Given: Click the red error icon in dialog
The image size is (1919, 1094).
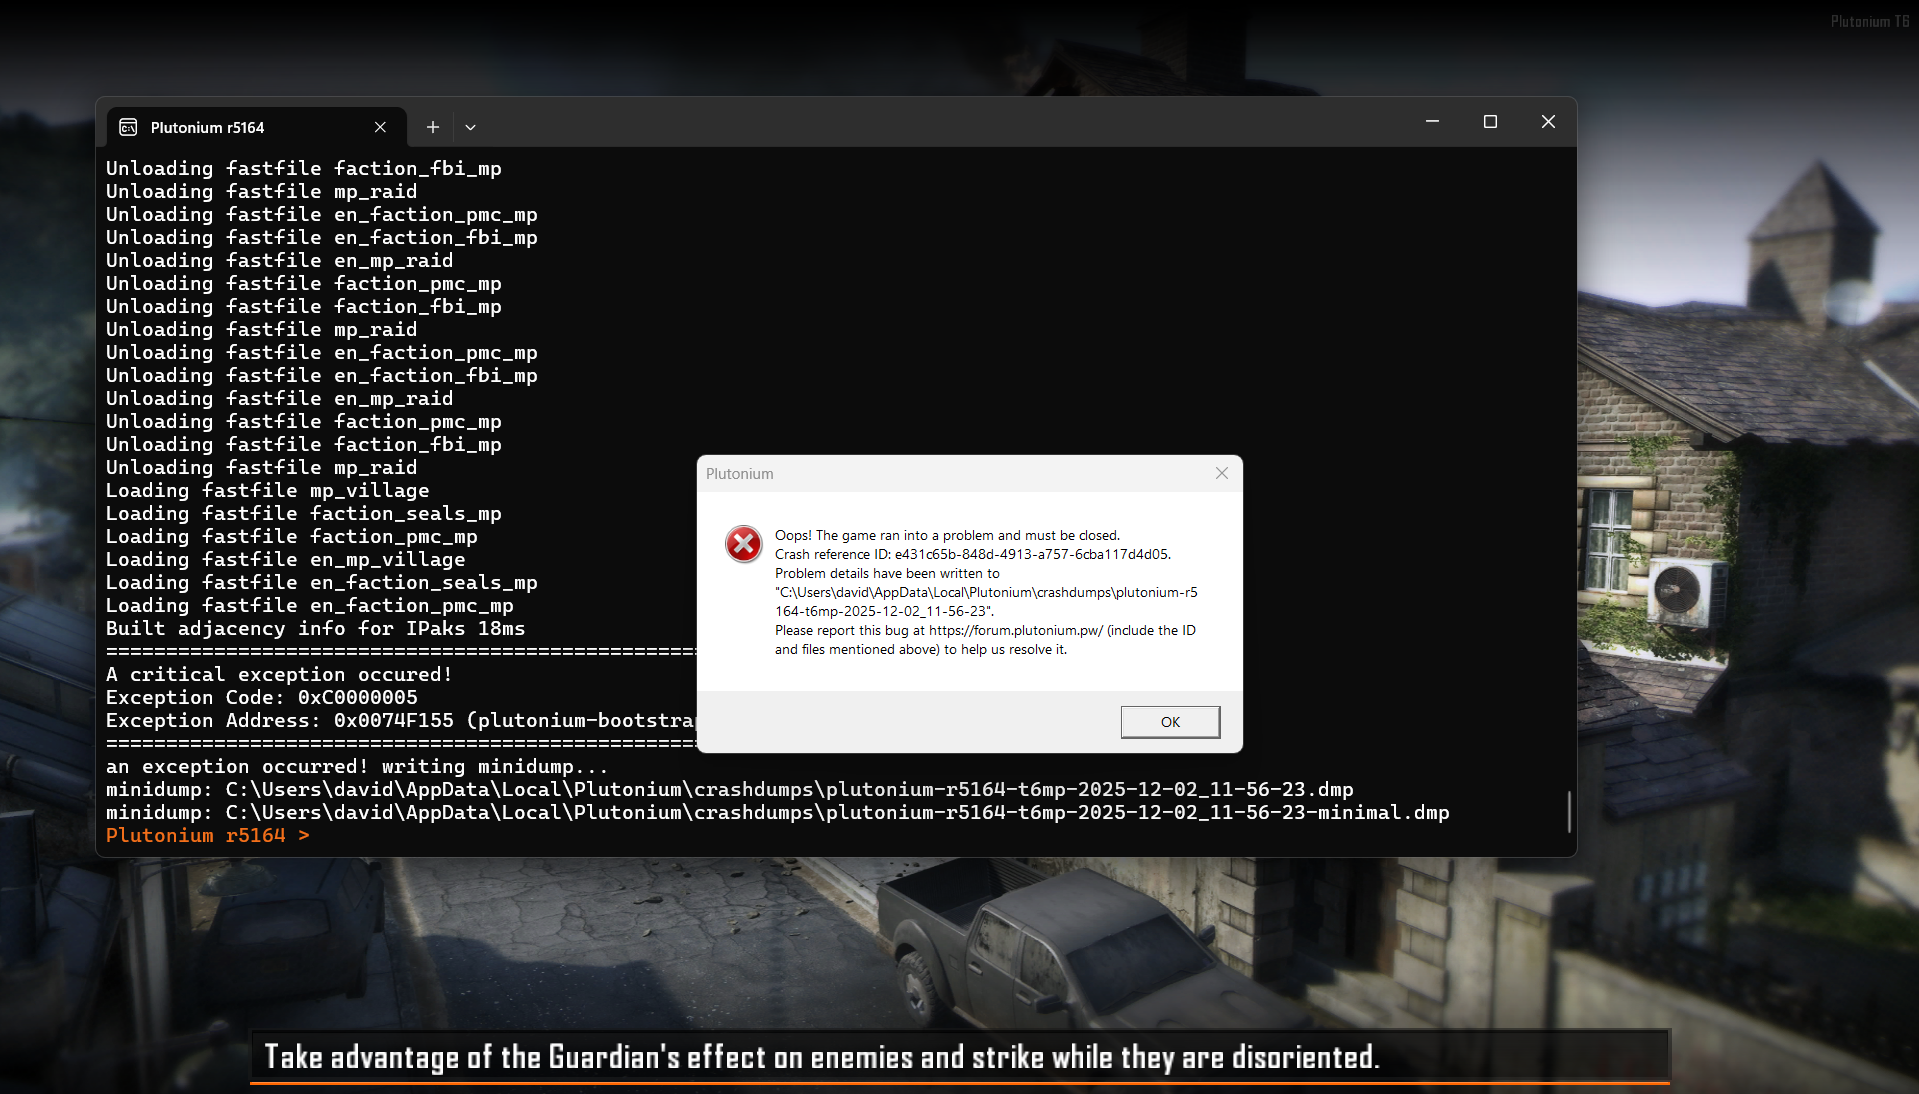Looking at the screenshot, I should pyautogui.click(x=743, y=544).
